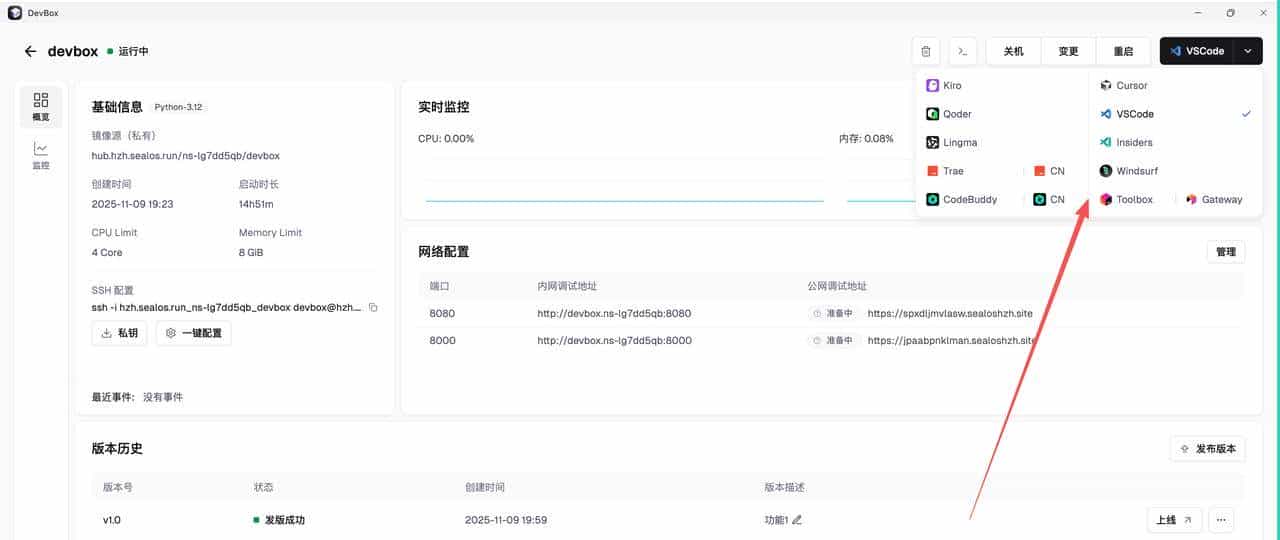Screen dimensions: 1280x540
Task: Download the 私钥 private key
Action: point(119,333)
